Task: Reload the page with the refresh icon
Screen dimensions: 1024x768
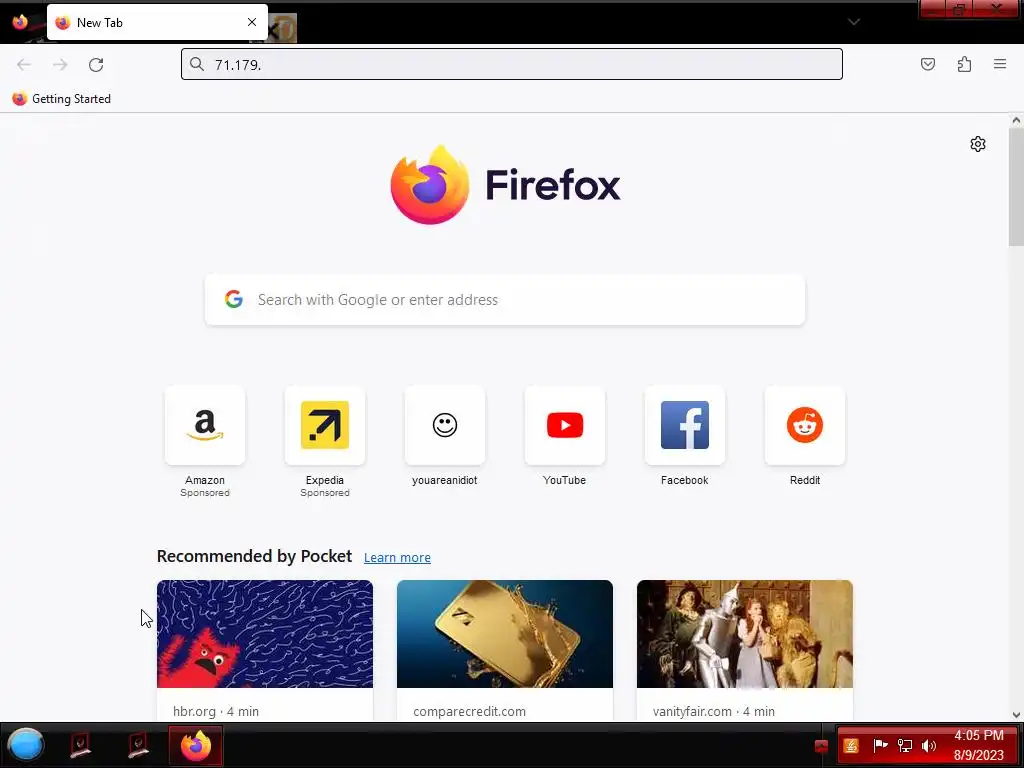Action: pos(96,65)
